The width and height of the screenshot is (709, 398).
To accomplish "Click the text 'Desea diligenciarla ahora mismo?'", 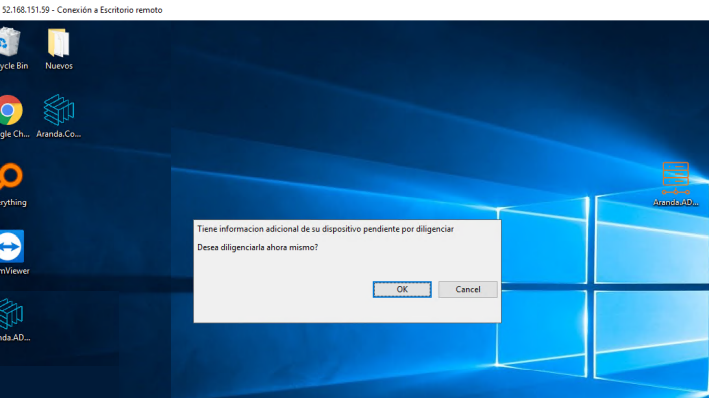I will [258, 247].
